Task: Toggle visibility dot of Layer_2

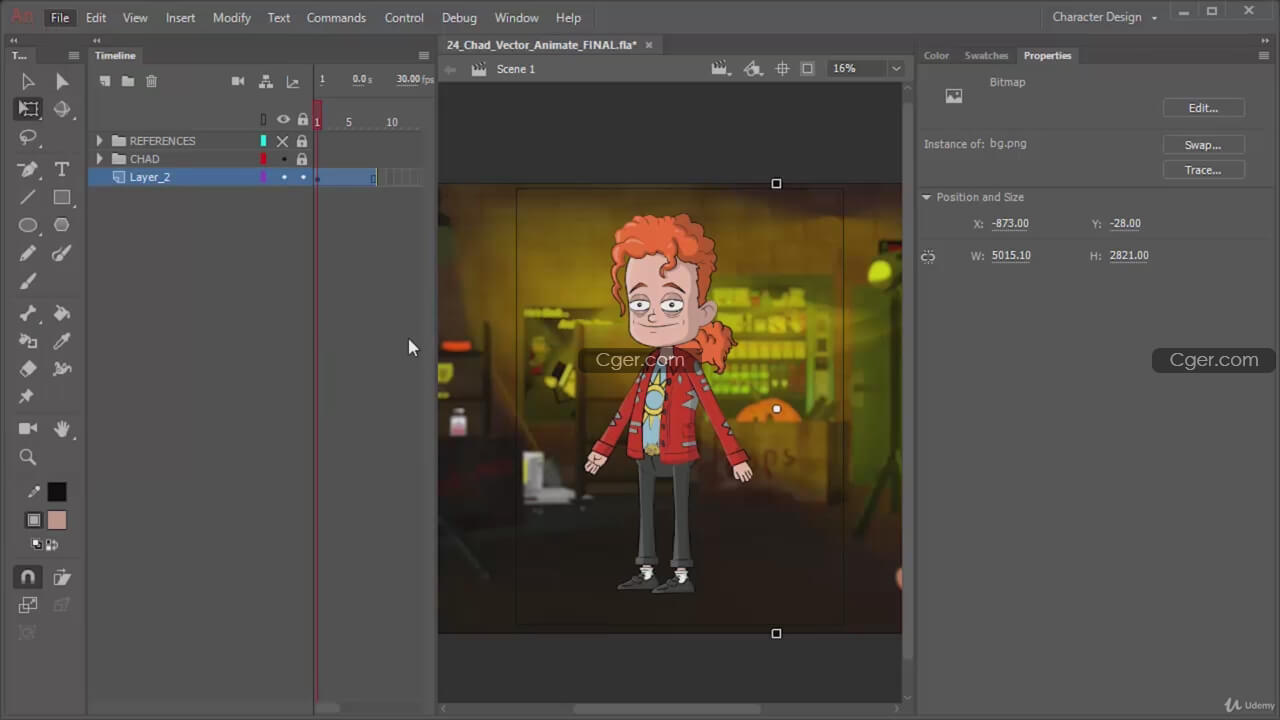Action: (x=283, y=177)
